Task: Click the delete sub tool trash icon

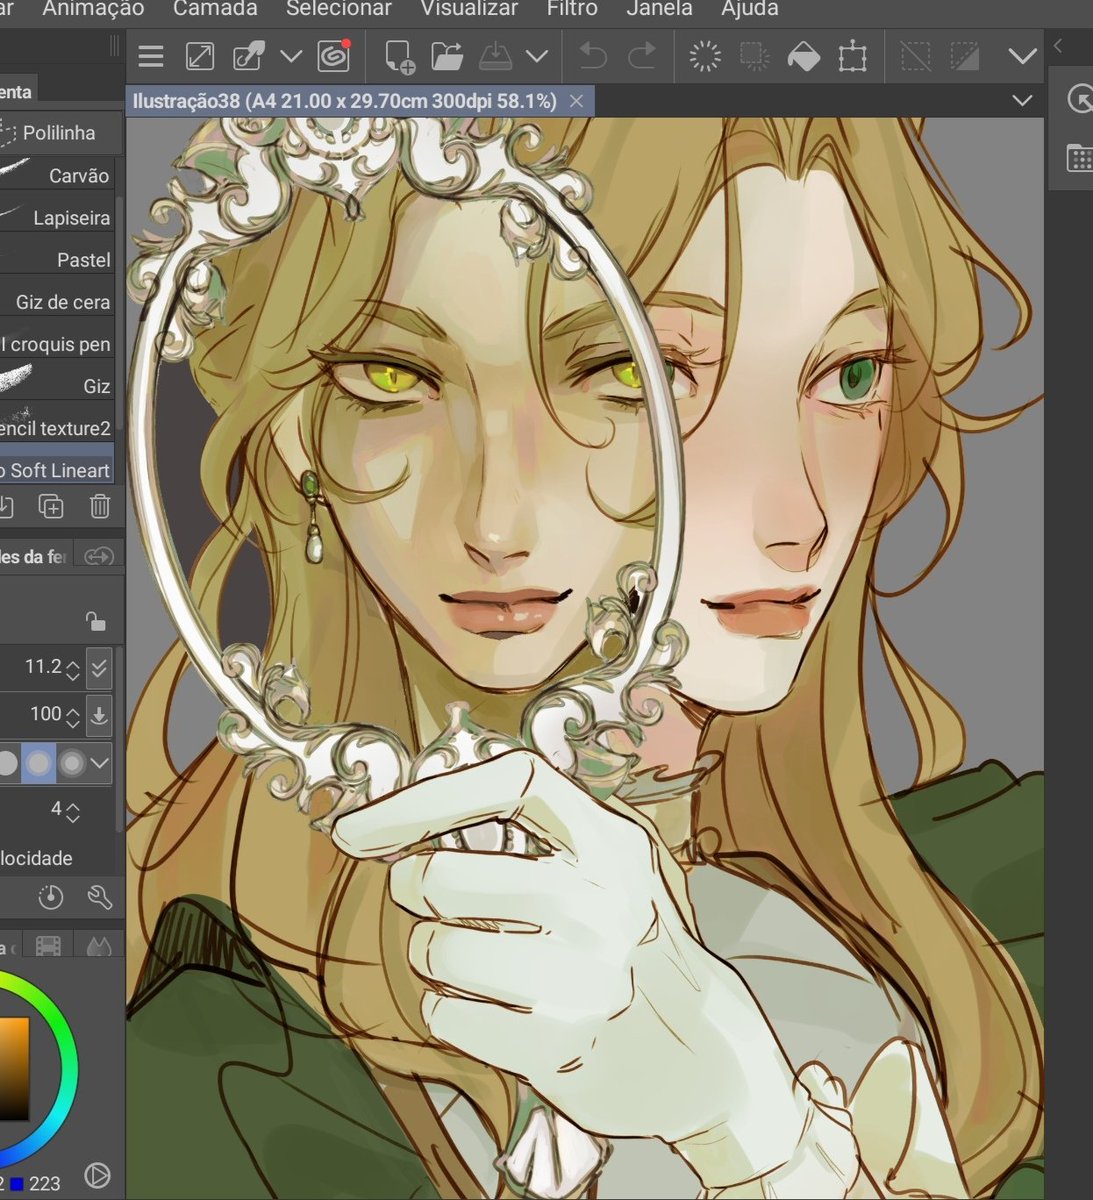Action: 100,506
